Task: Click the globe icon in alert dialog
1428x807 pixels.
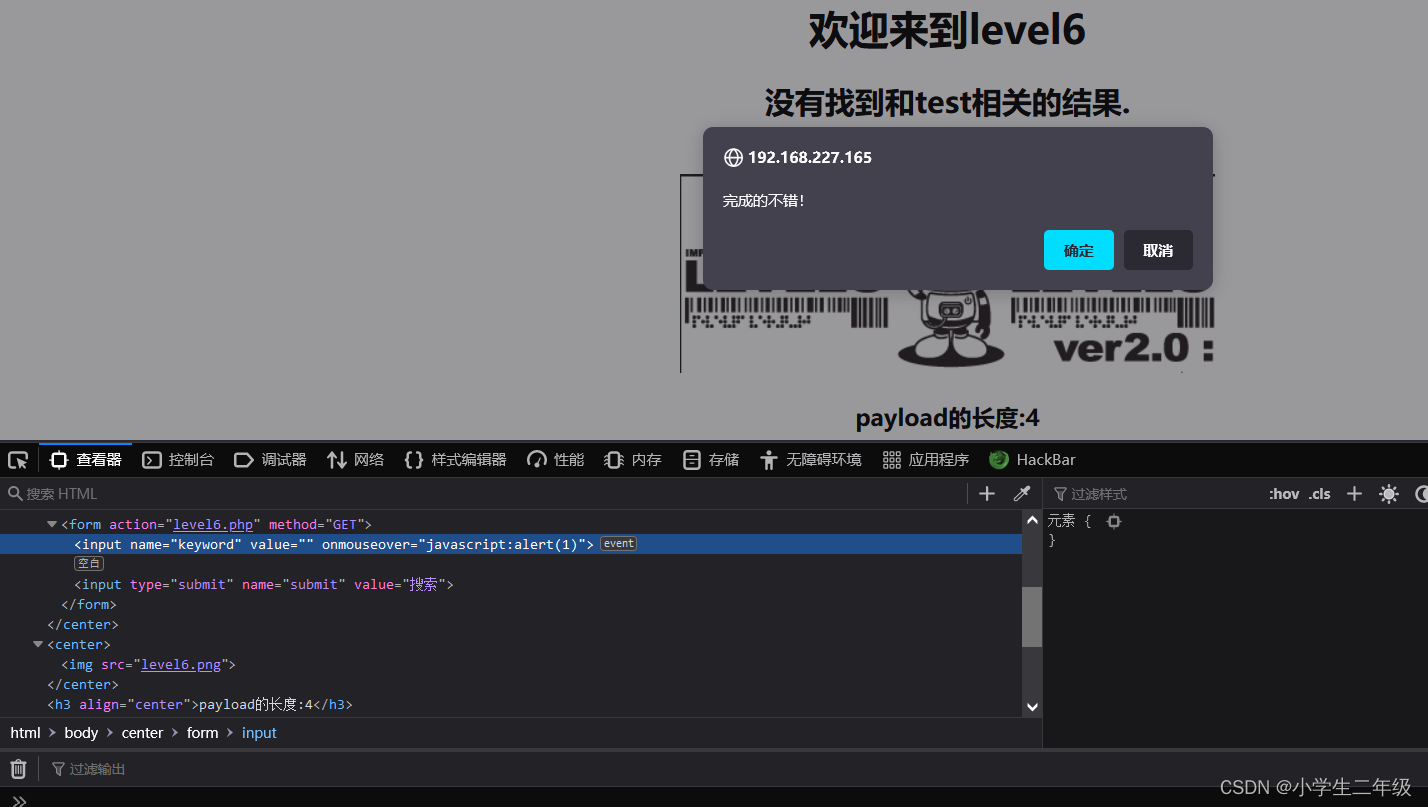Action: point(733,158)
